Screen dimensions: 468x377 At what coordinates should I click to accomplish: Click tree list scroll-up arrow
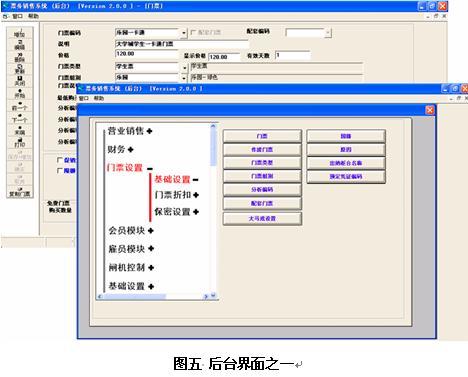pyautogui.click(x=213, y=126)
